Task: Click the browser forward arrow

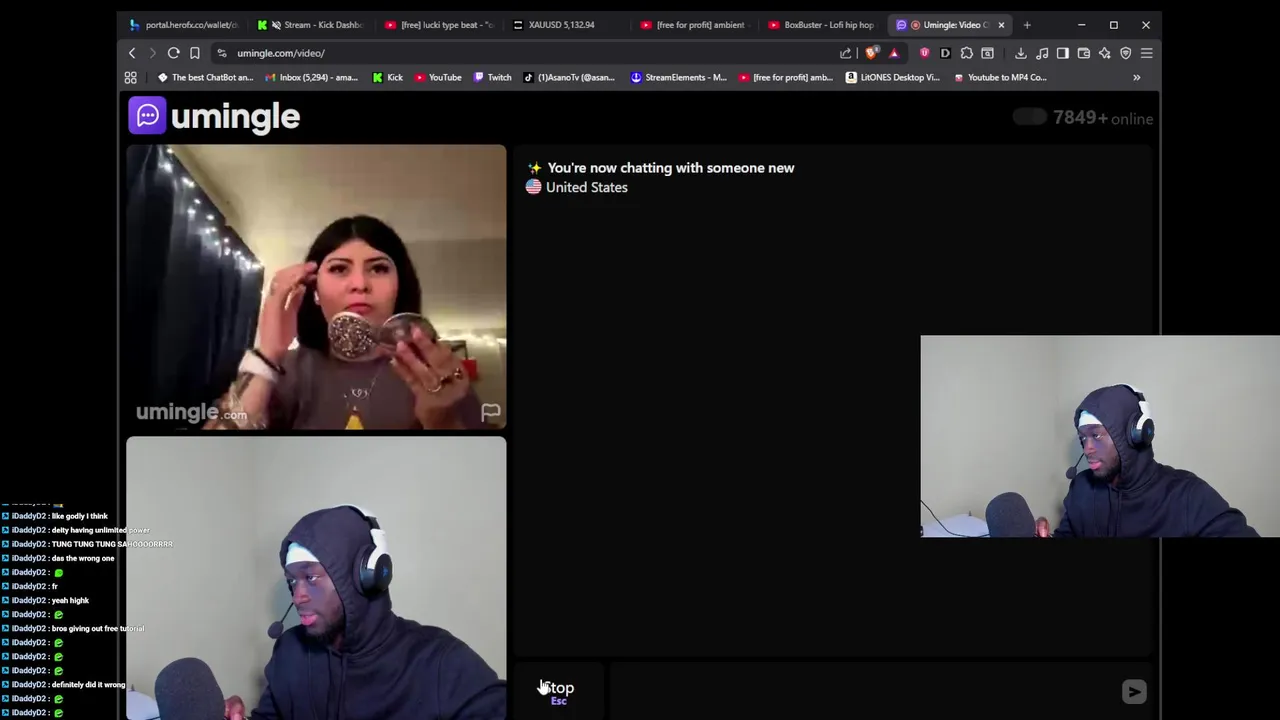Action: tap(152, 53)
